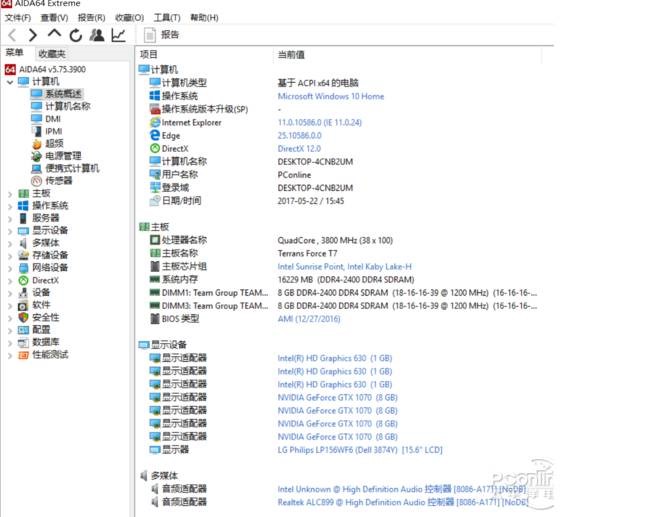Click the 安全性 shield icon
Screen dimensions: 672x517
(x=23, y=318)
